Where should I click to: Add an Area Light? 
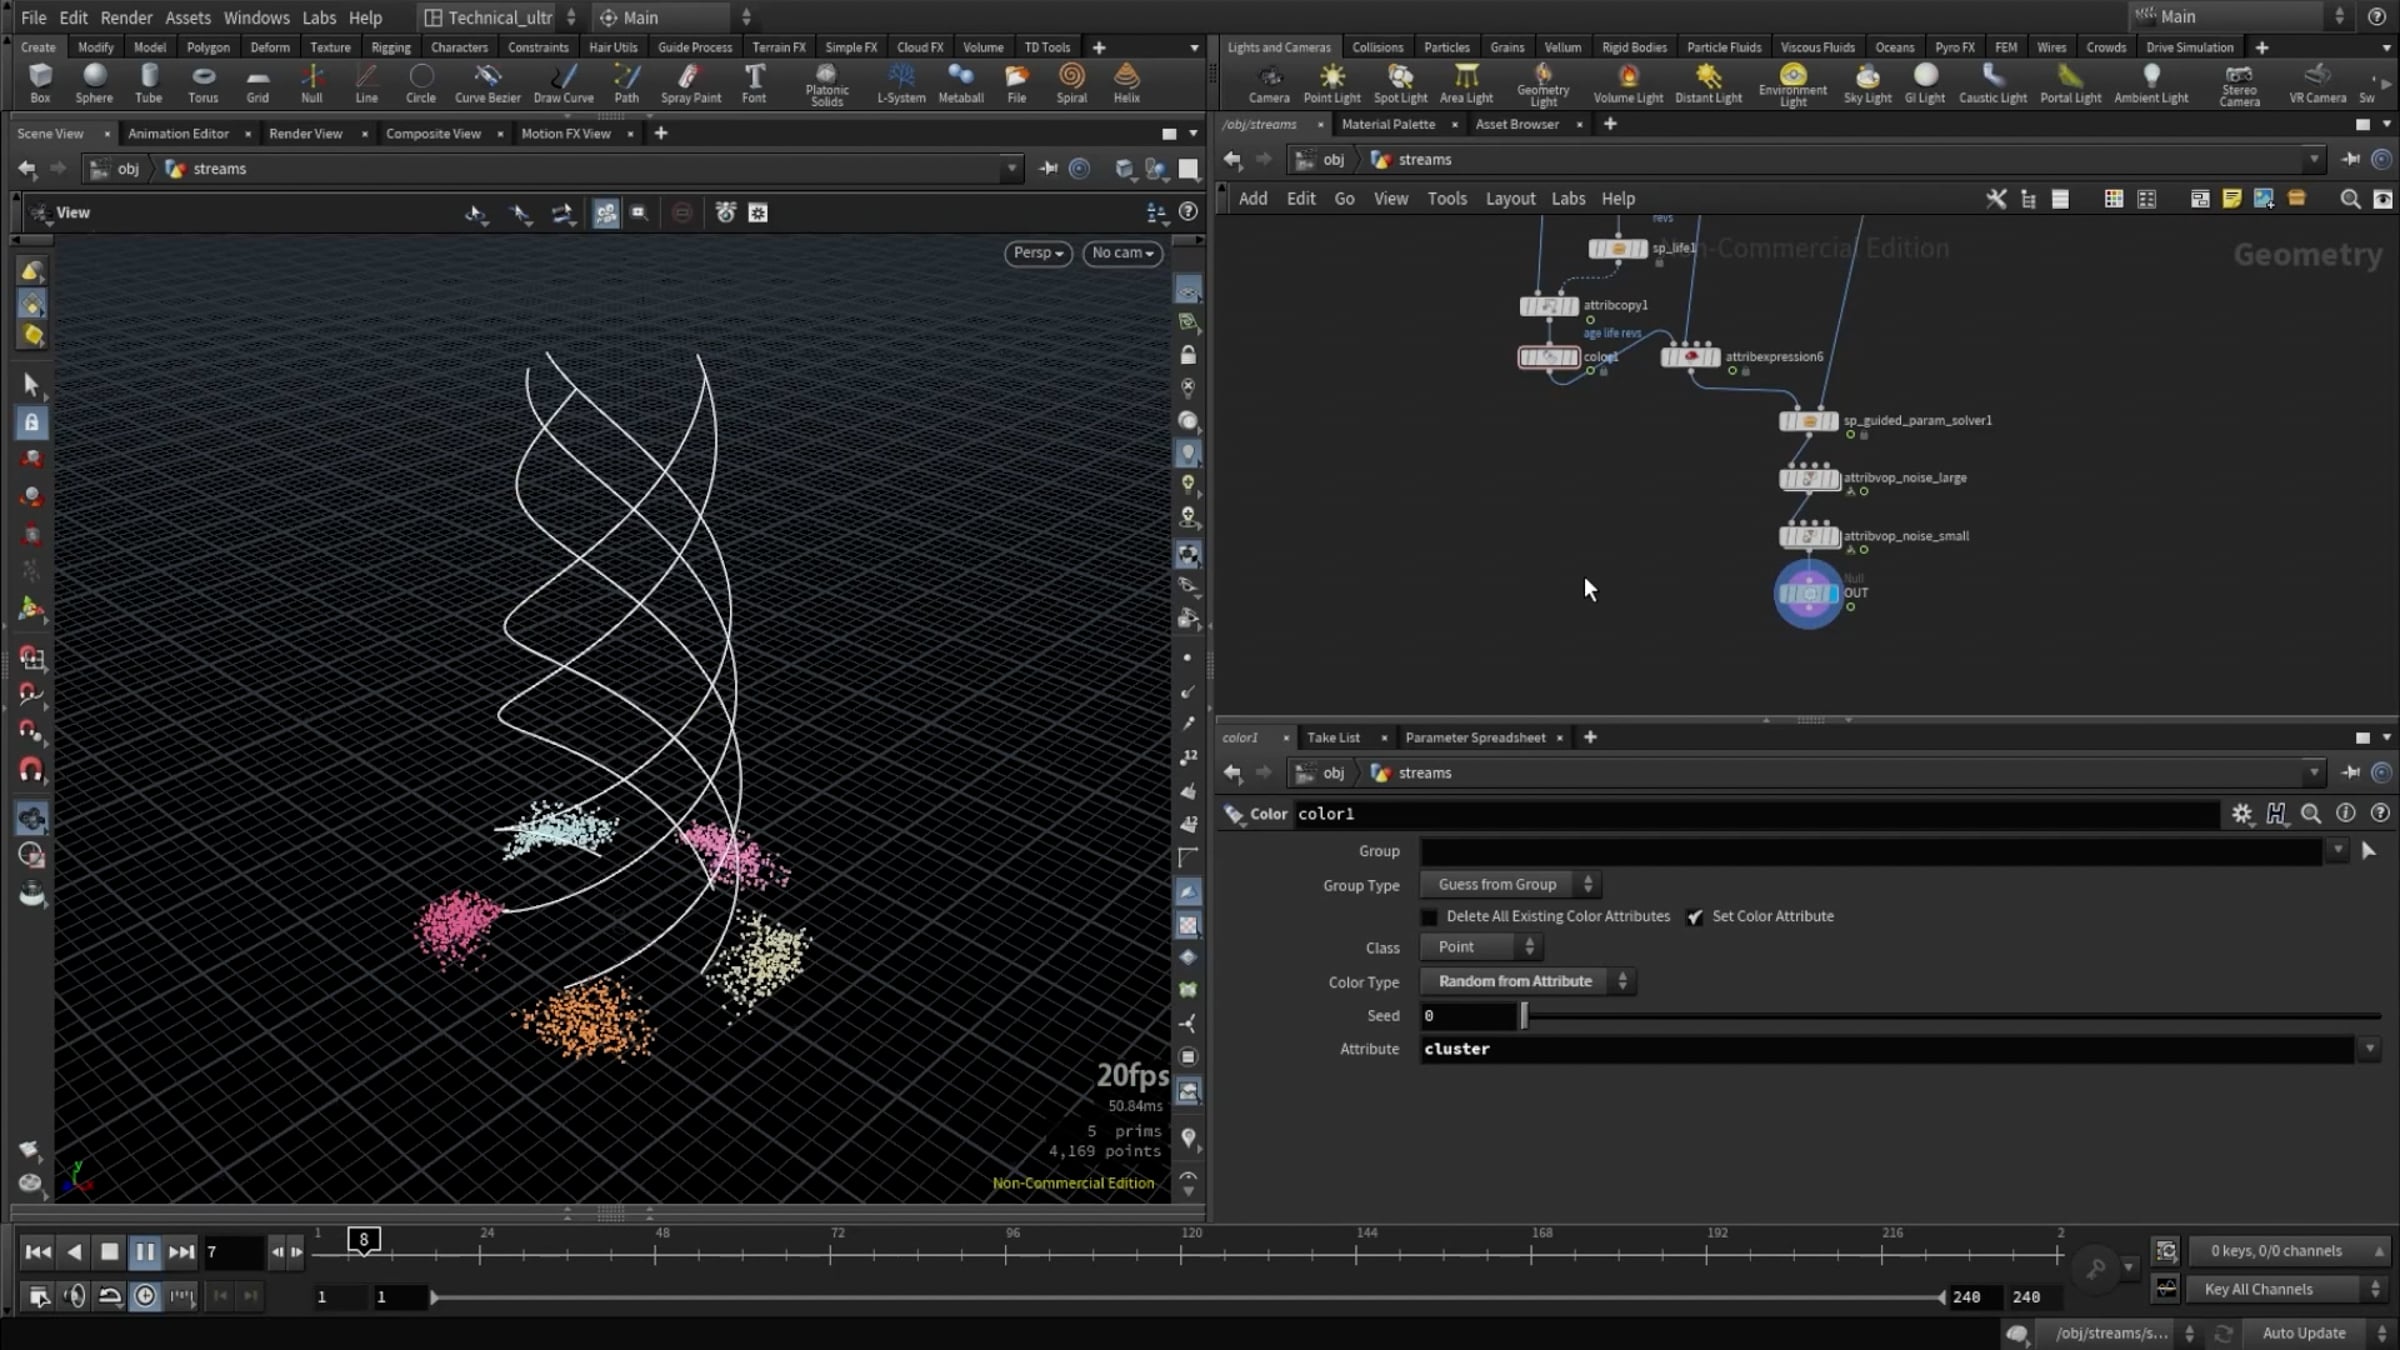click(x=1466, y=84)
